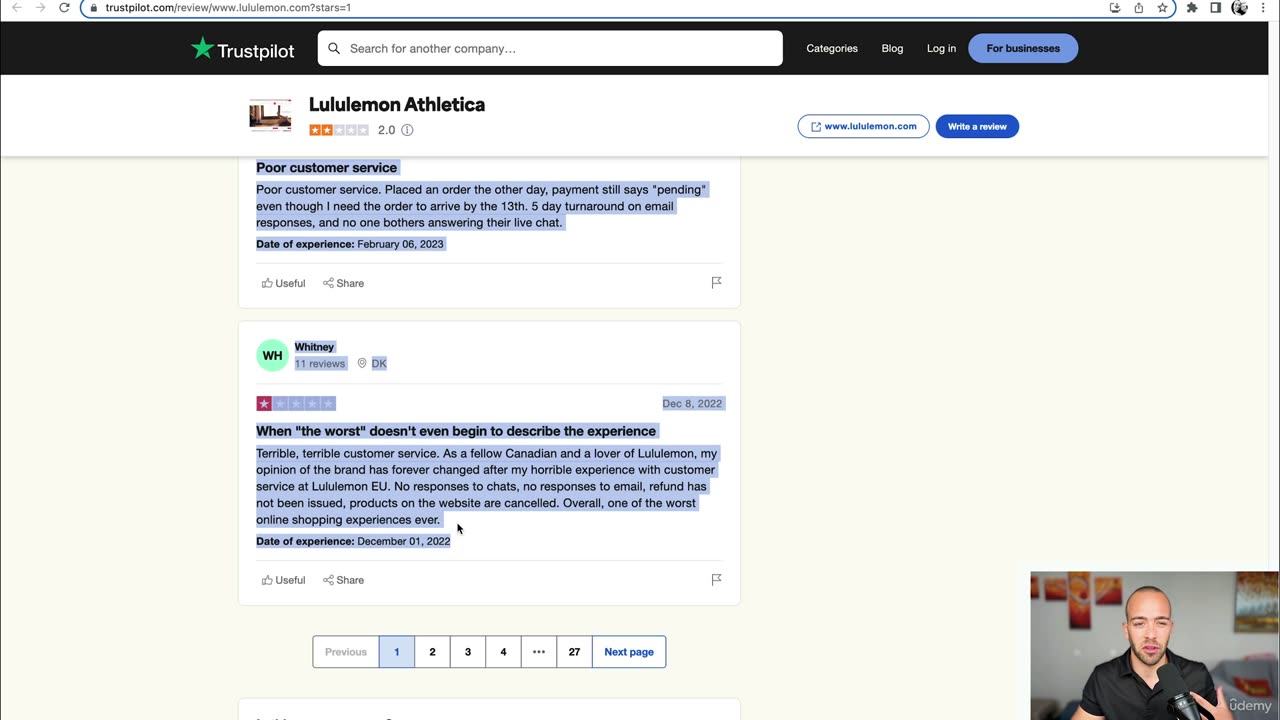Click the For businesses button
Image resolution: width=1280 pixels, height=720 pixels.
(x=1023, y=48)
